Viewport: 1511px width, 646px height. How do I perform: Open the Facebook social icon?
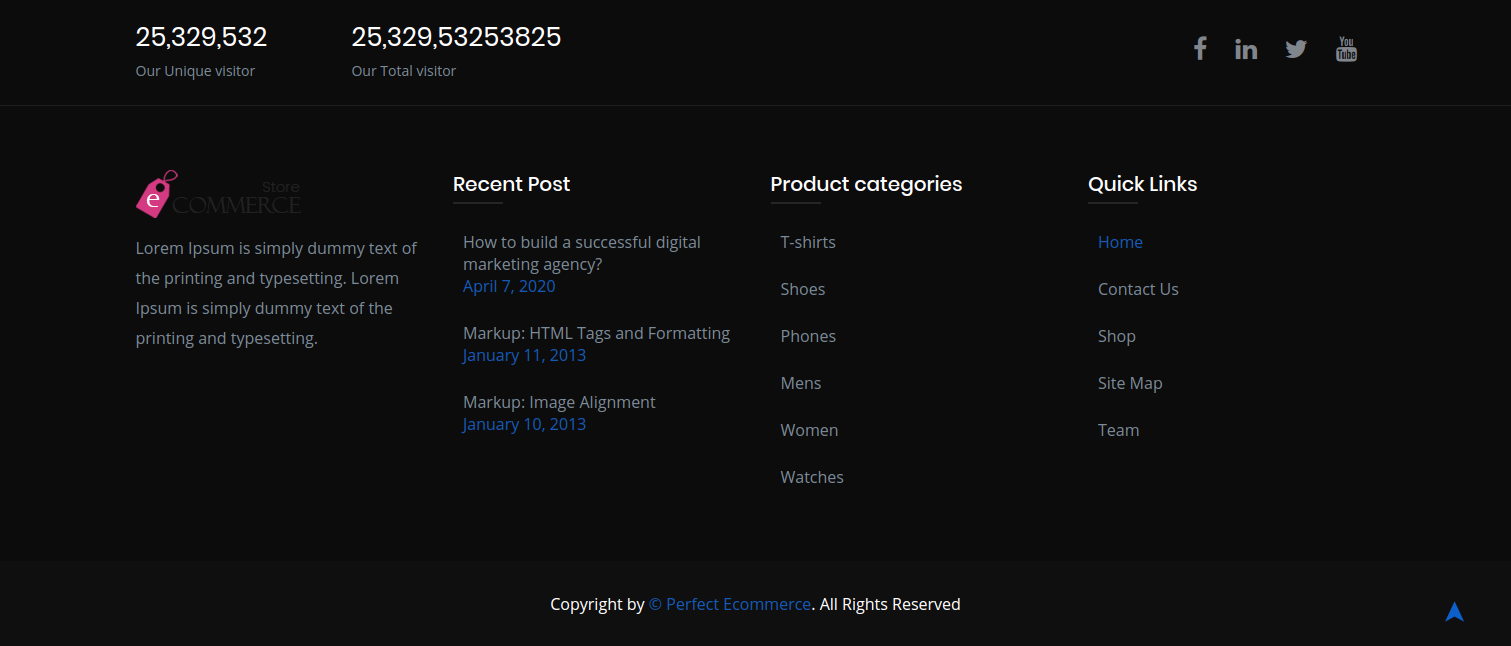point(1199,48)
